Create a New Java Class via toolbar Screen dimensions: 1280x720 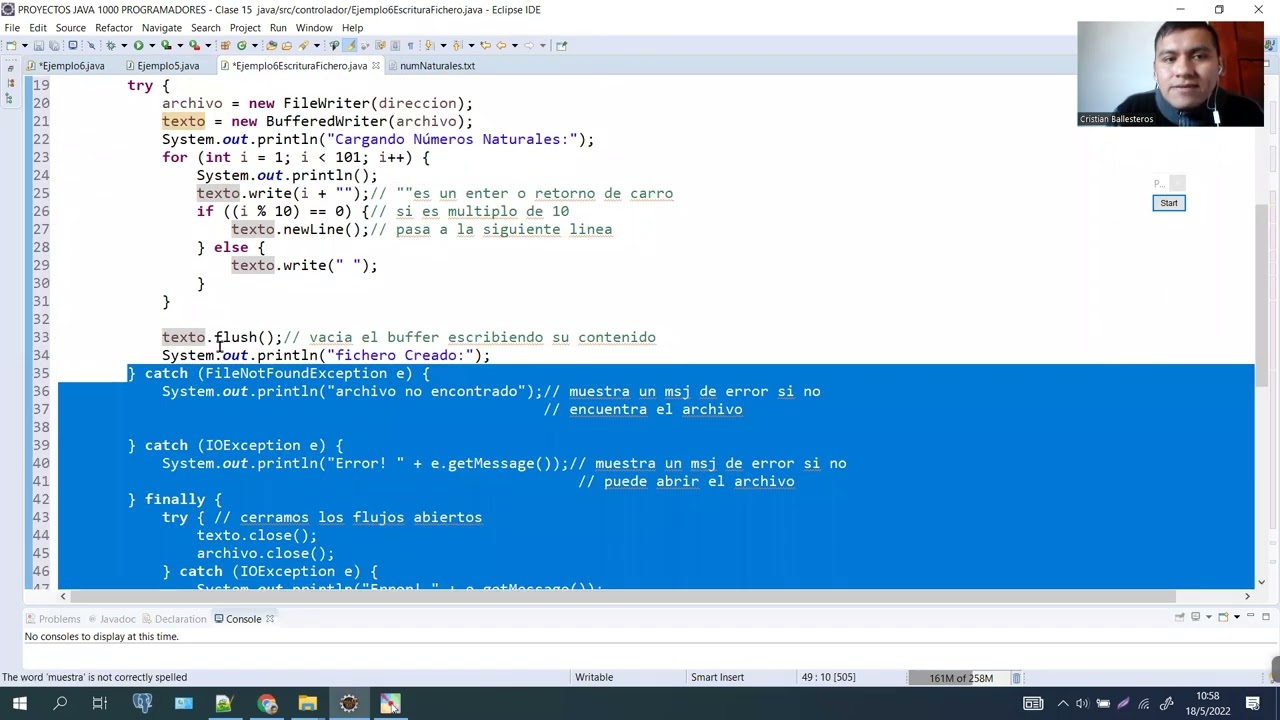point(241,45)
